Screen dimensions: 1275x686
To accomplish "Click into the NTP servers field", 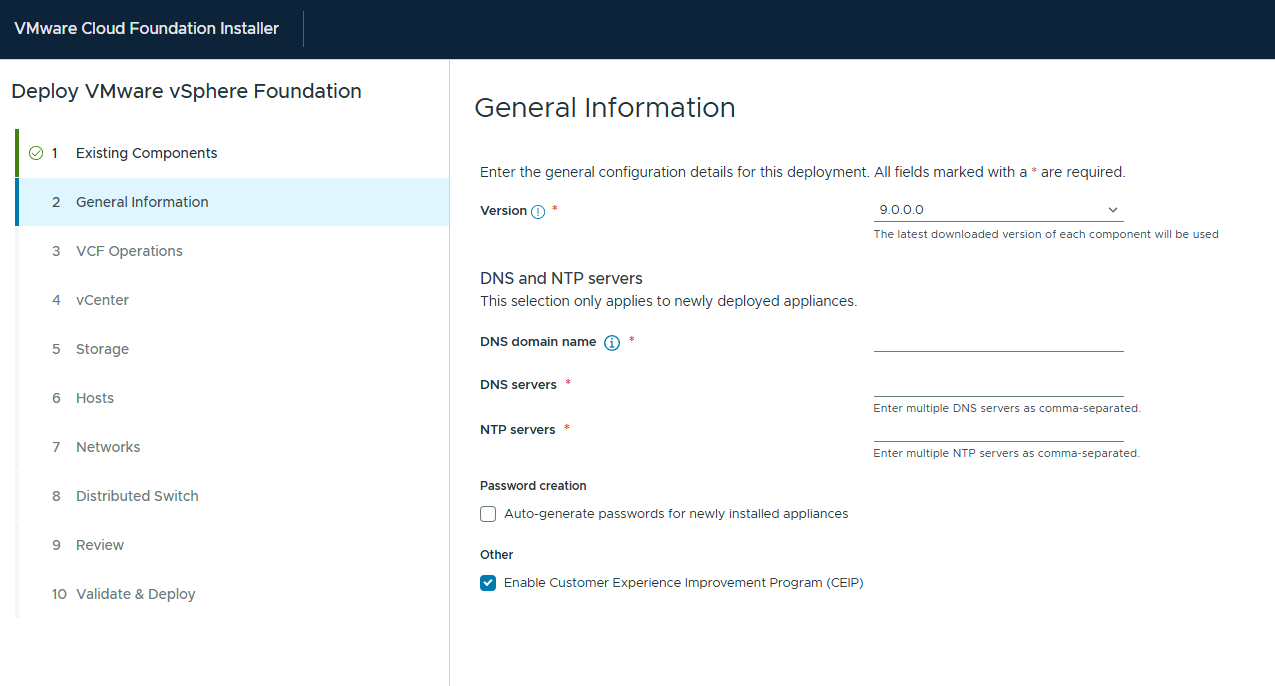I will tap(998, 431).
